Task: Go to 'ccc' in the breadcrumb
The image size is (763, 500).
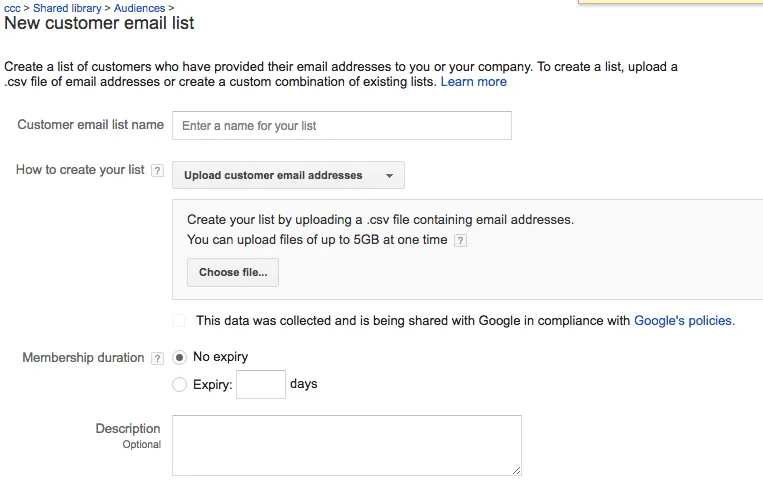Action: (x=12, y=8)
